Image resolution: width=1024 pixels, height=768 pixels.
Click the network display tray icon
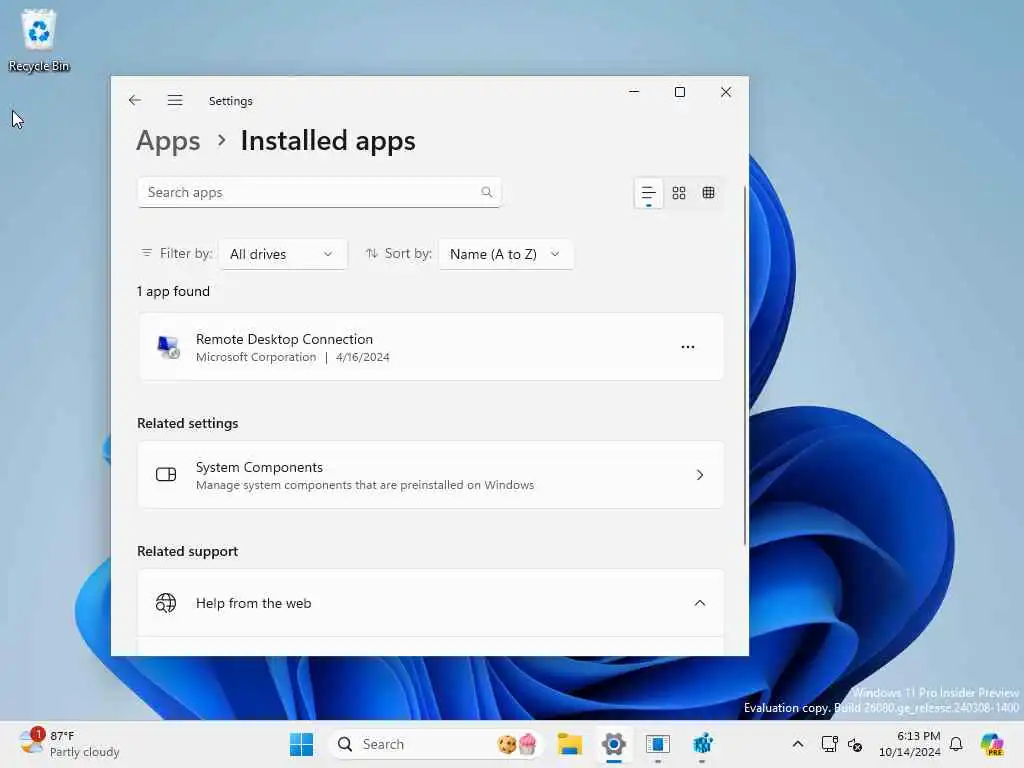pos(829,744)
